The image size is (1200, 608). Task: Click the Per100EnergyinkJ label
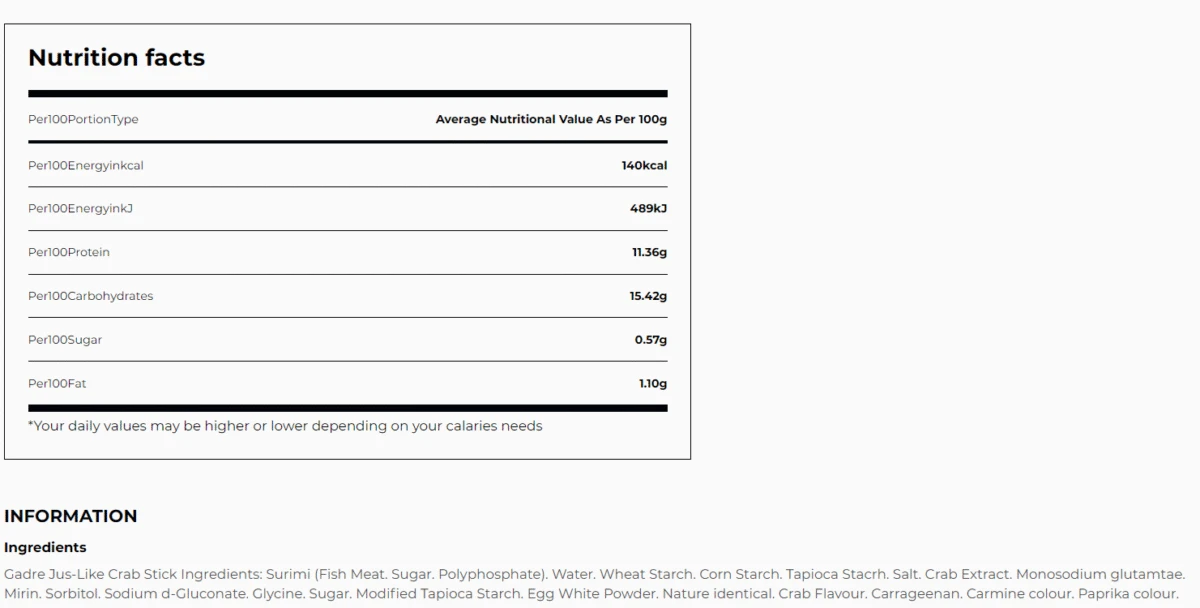pos(80,209)
